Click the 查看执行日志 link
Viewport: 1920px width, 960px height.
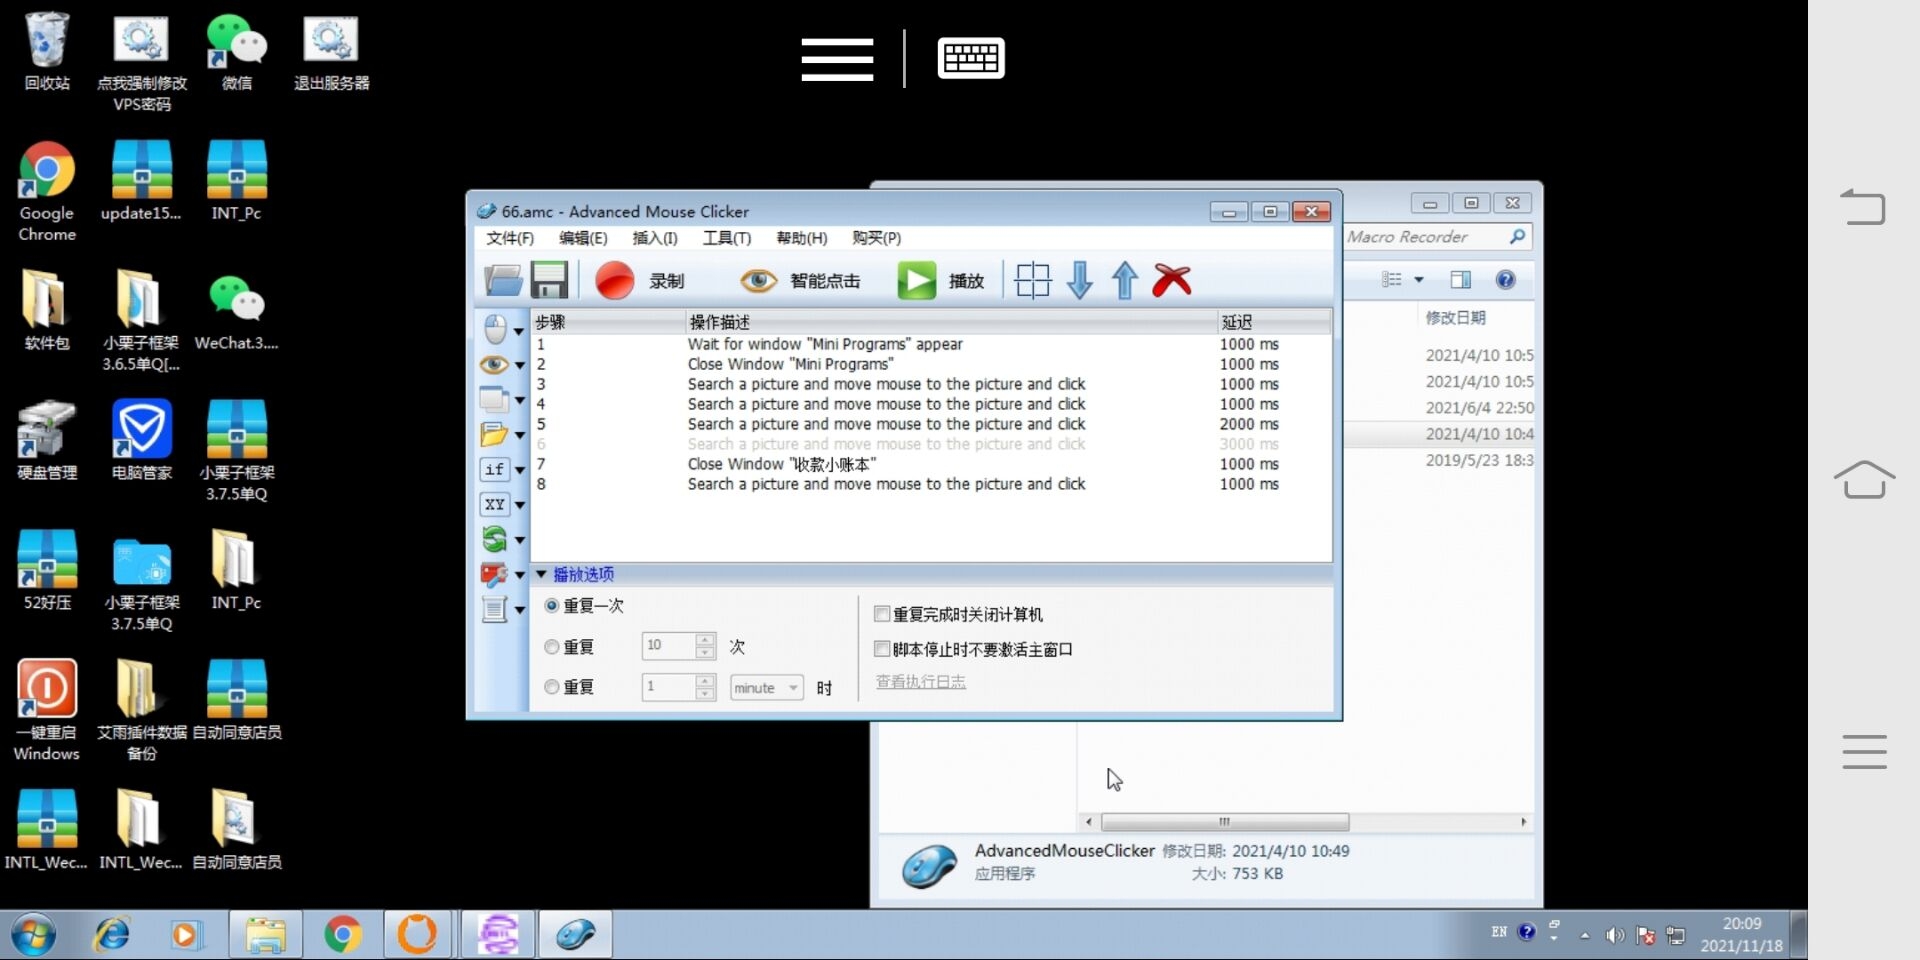pyautogui.click(x=920, y=682)
